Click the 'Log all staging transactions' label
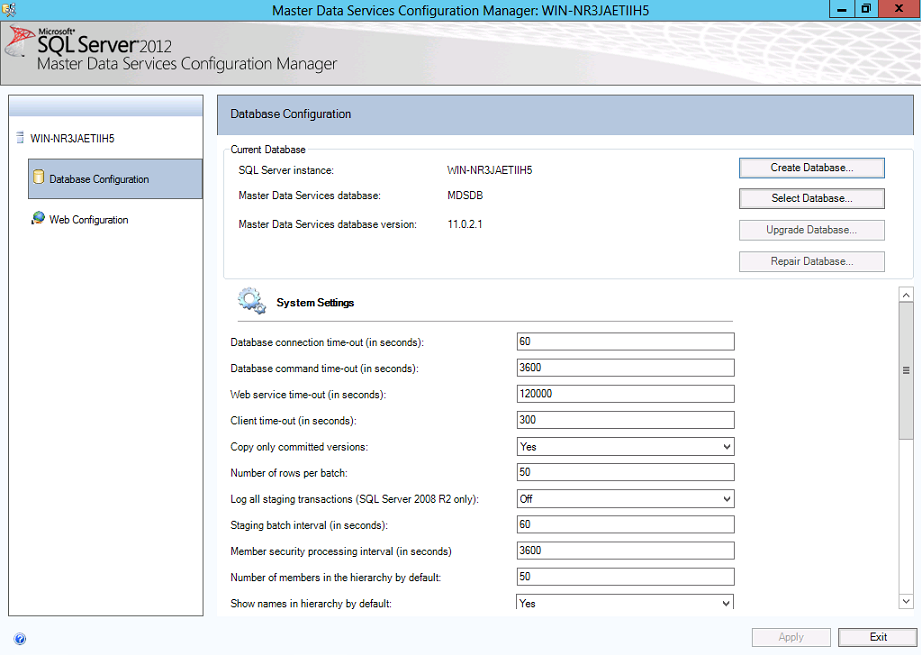The width and height of the screenshot is (921, 656). tap(355, 499)
